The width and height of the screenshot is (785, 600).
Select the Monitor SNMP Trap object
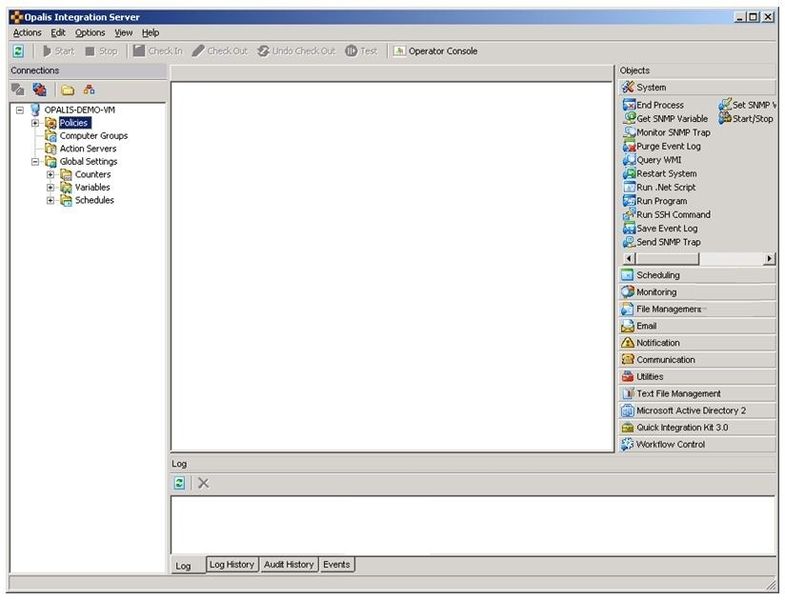[x=667, y=132]
